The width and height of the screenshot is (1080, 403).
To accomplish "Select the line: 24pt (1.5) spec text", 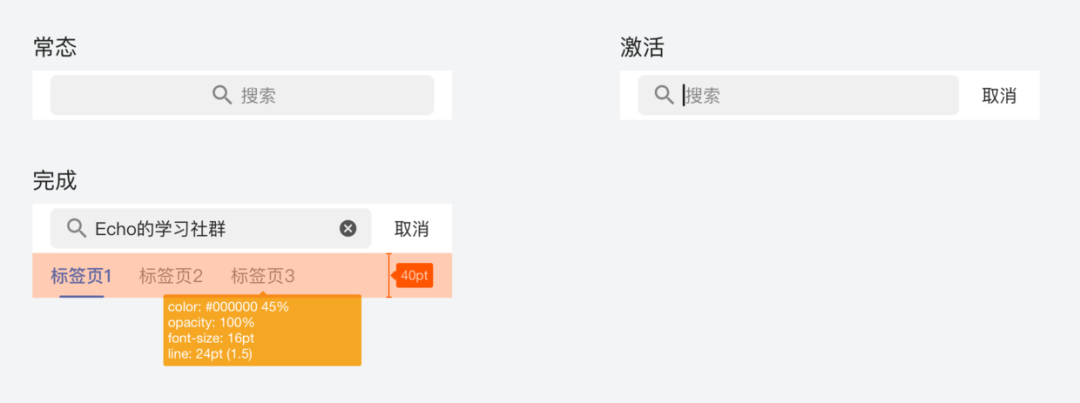I will [x=210, y=354].
